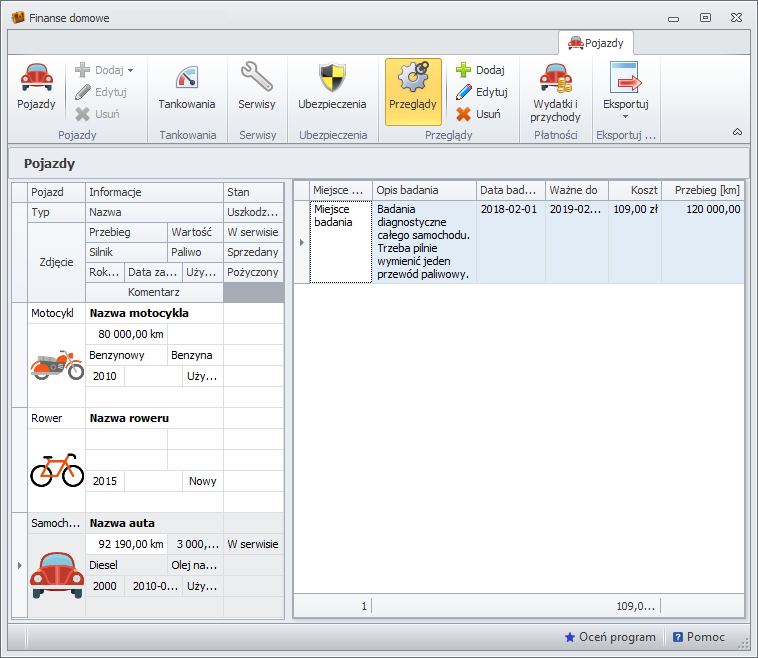Click the bicycle thumbnail image
758x658 pixels.
(57, 469)
